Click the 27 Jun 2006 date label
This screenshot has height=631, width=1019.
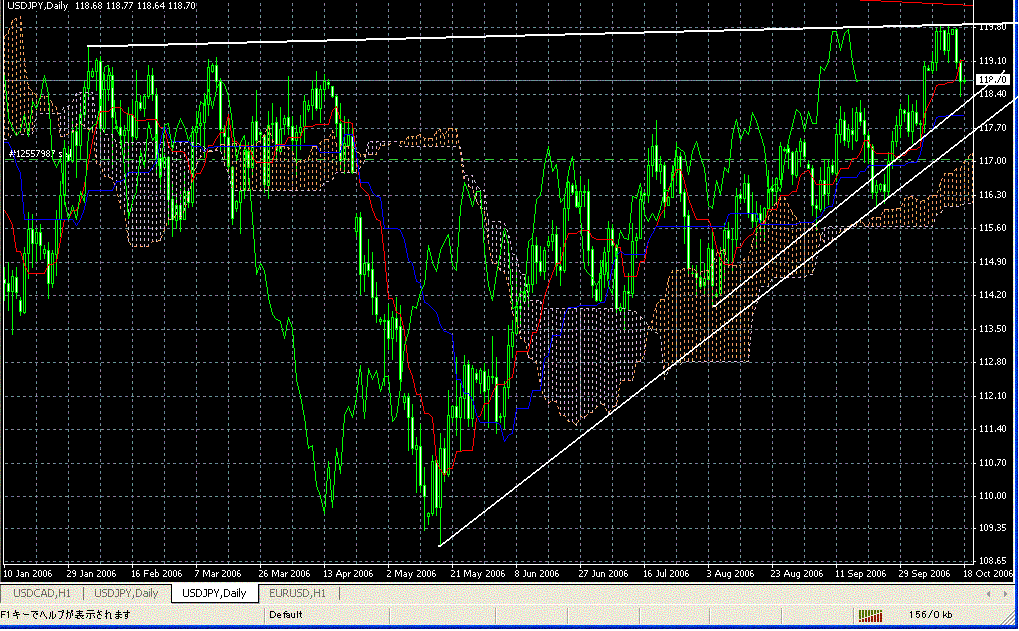[x=604, y=574]
